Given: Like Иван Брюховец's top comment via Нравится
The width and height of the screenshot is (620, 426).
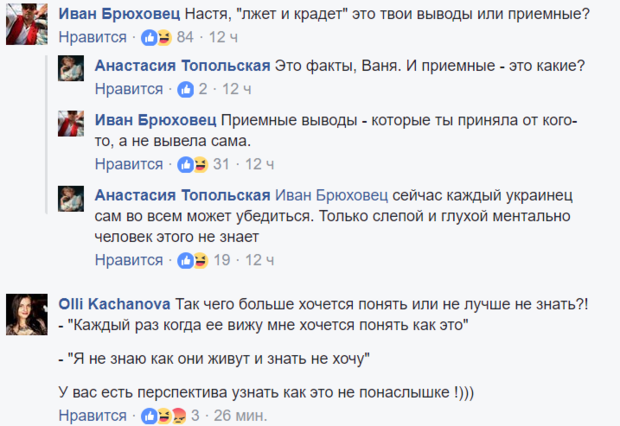Looking at the screenshot, I should [x=92, y=38].
